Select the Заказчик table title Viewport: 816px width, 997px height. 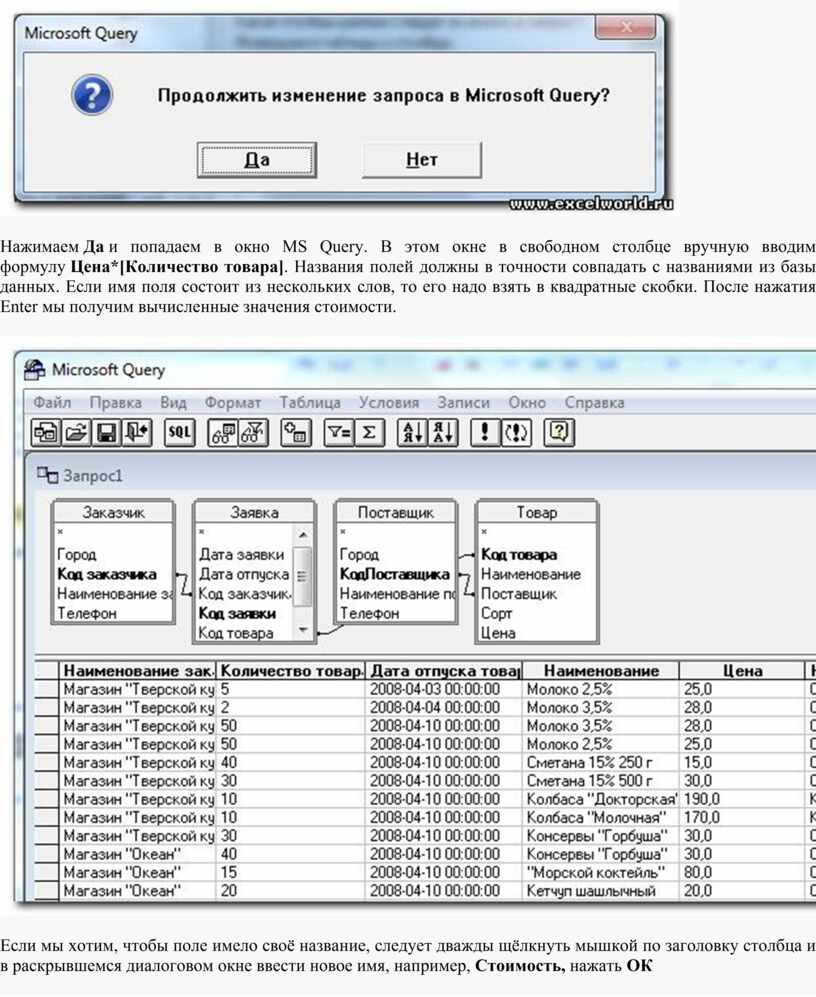pyautogui.click(x=113, y=512)
